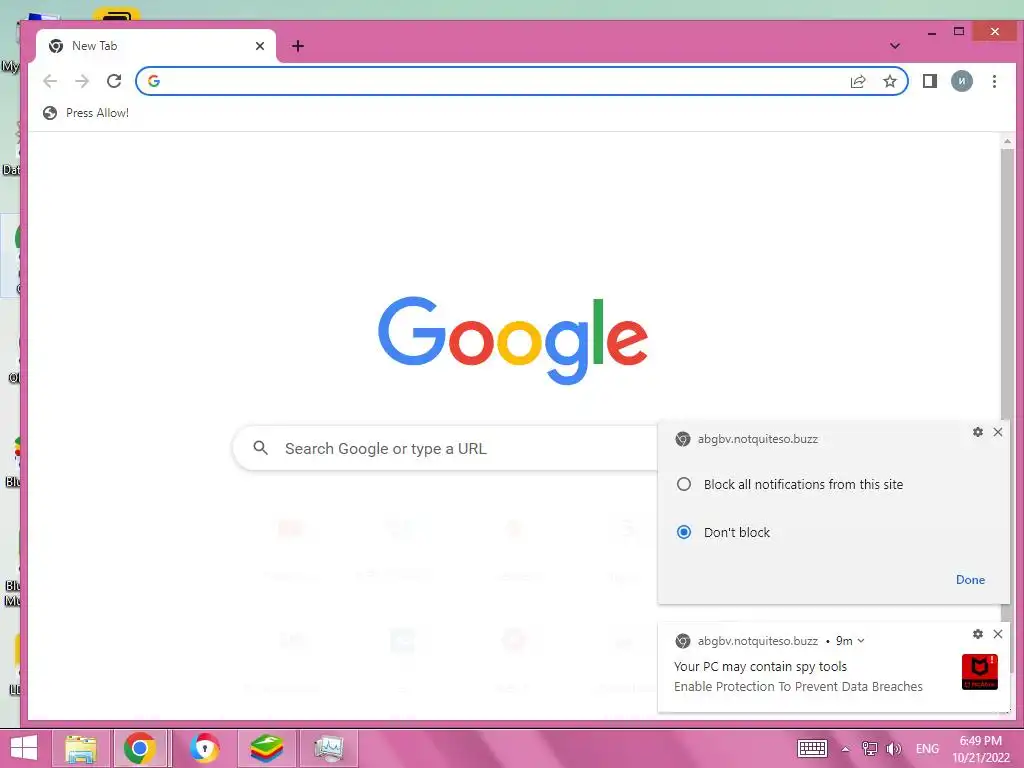Screen dimensions: 1024x768
Task: Click 'Your PC may contain spy tools' text
Action: coord(760,666)
